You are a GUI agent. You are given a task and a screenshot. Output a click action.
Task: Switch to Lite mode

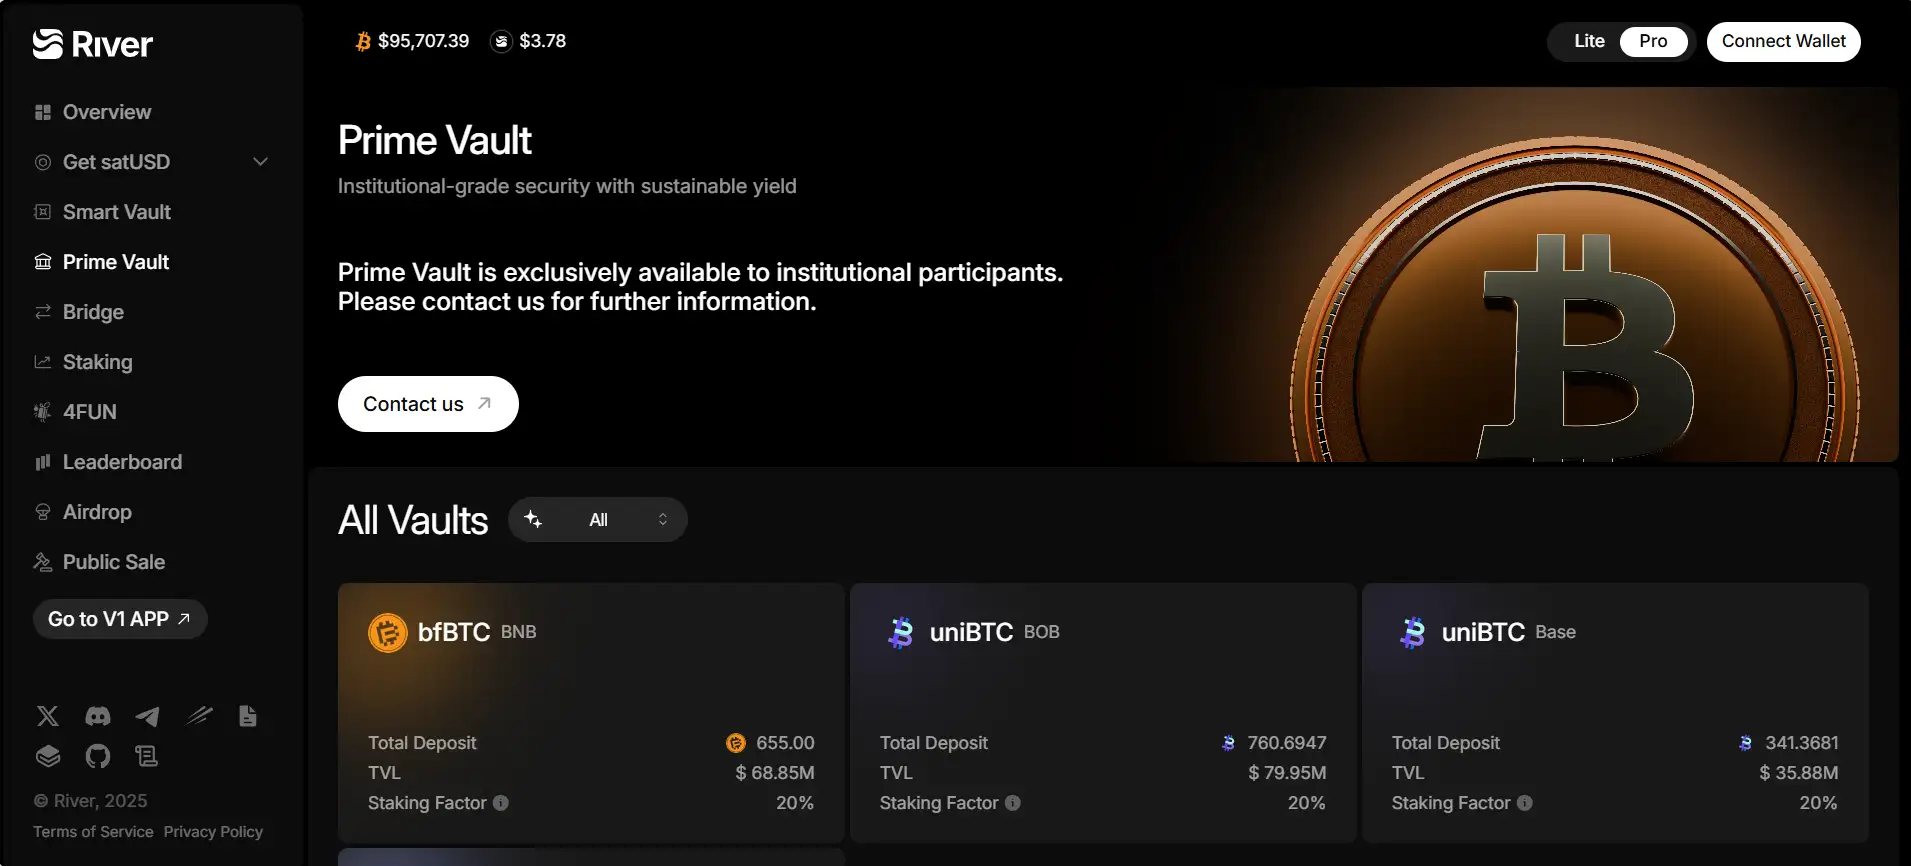[x=1589, y=41]
